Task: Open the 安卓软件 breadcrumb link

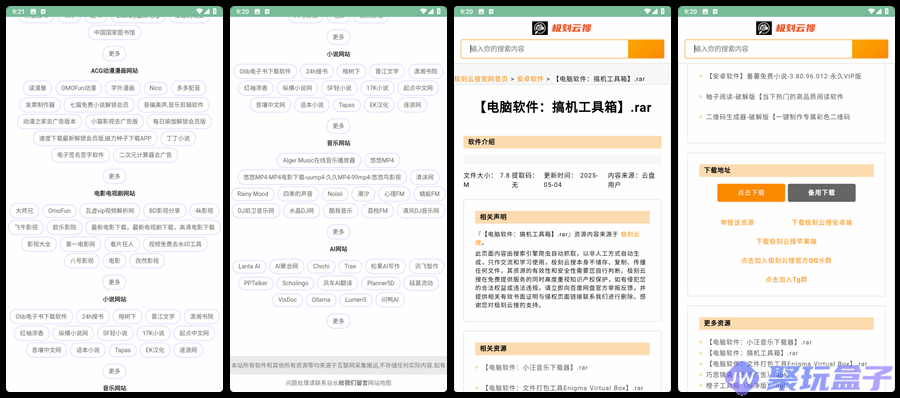Action: (x=530, y=79)
